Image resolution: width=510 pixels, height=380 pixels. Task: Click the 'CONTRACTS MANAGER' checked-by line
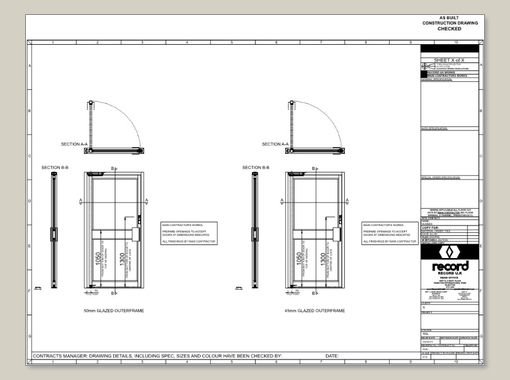pos(157,356)
